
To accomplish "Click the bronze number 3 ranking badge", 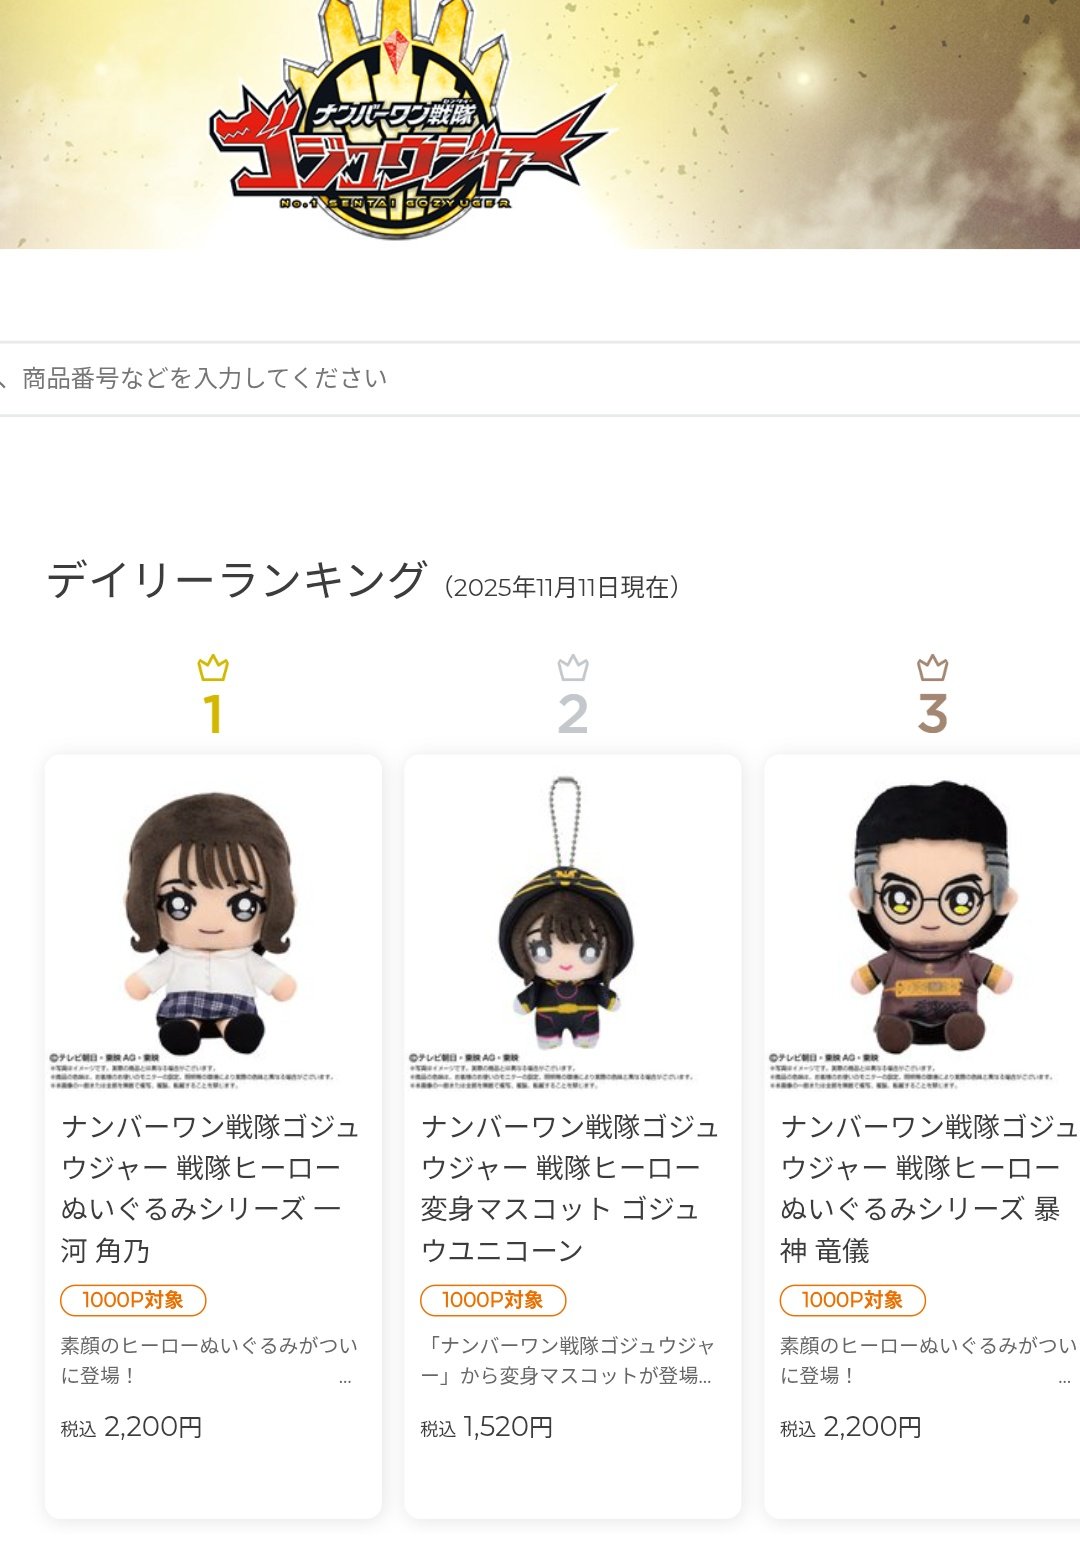I will (x=933, y=714).
